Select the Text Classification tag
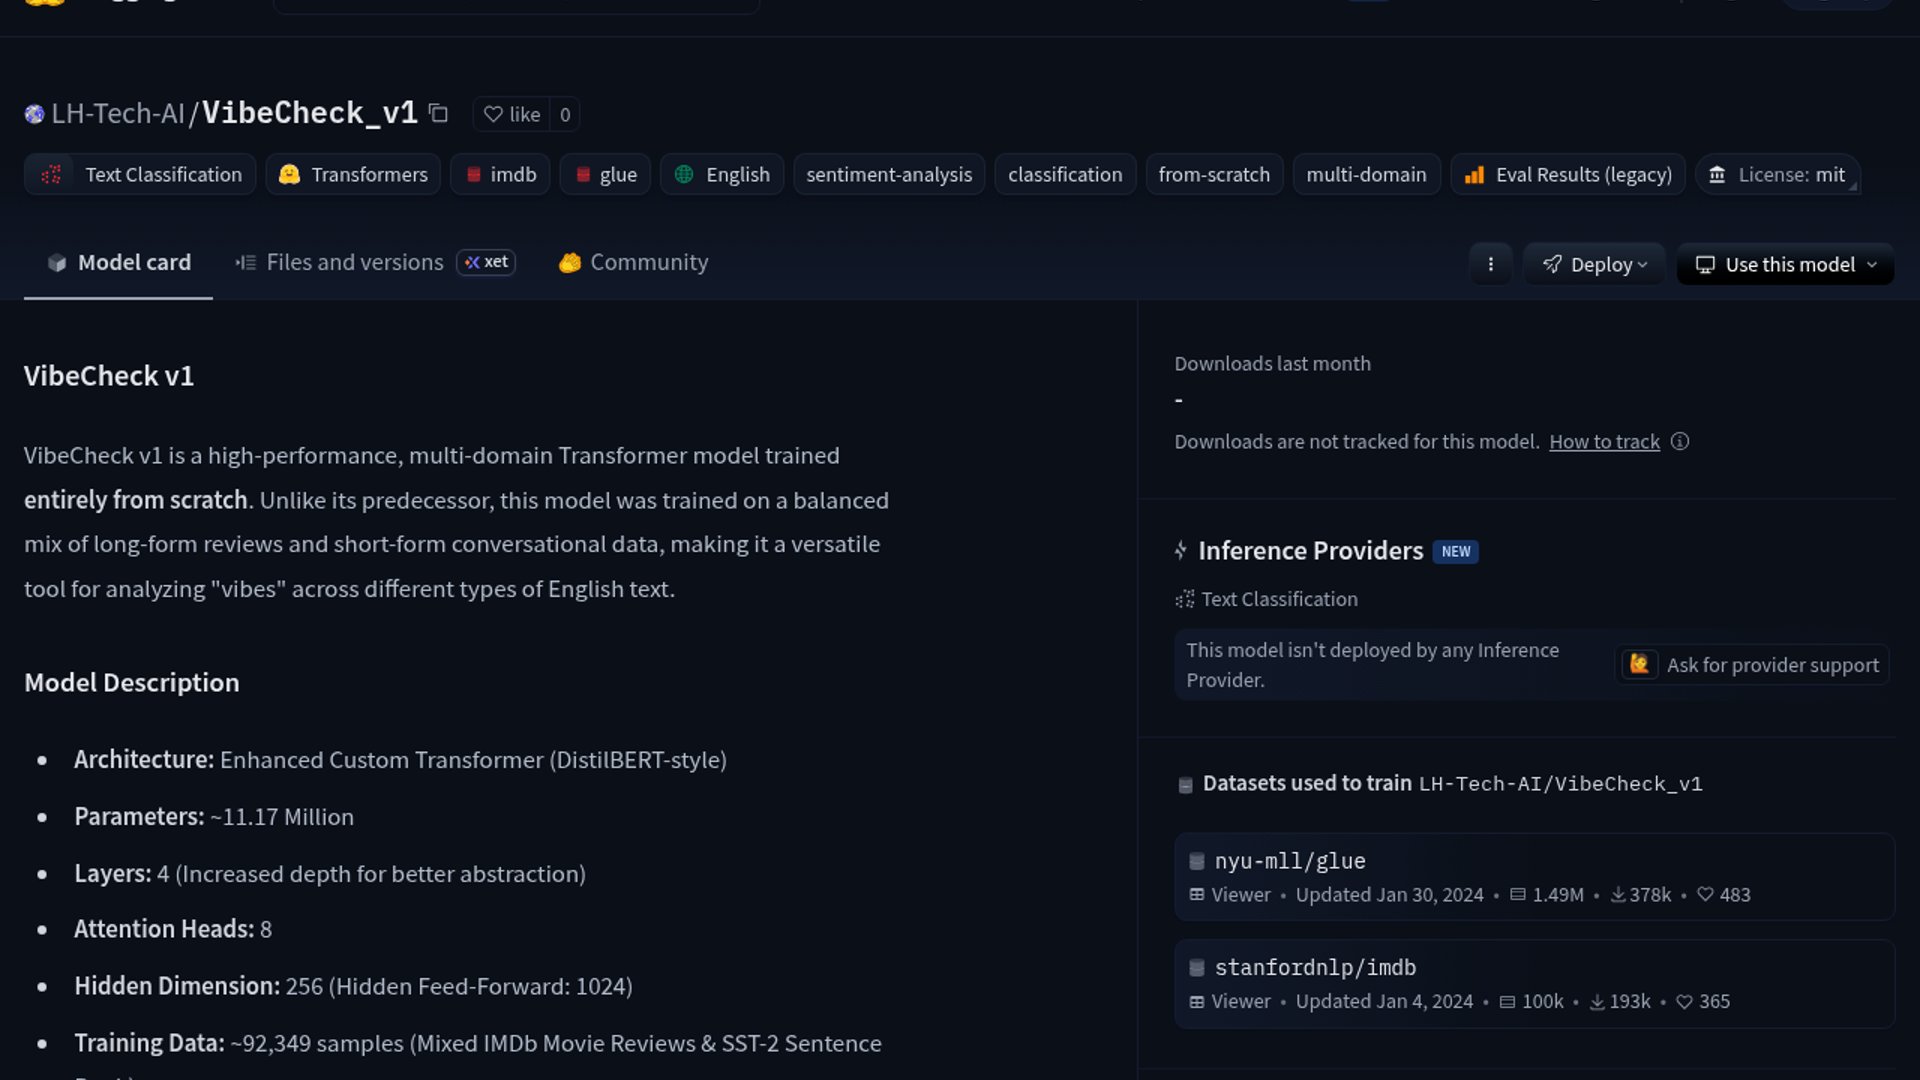The image size is (1920, 1080). (140, 174)
